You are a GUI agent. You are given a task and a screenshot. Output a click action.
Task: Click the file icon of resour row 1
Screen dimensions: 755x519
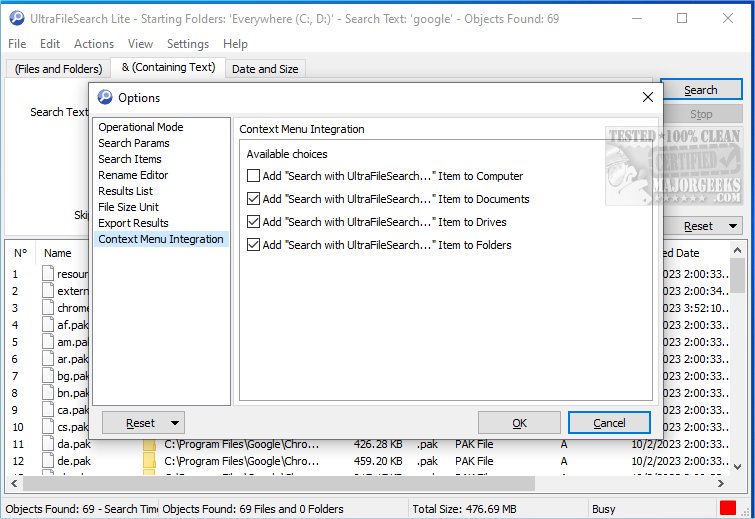(48, 273)
